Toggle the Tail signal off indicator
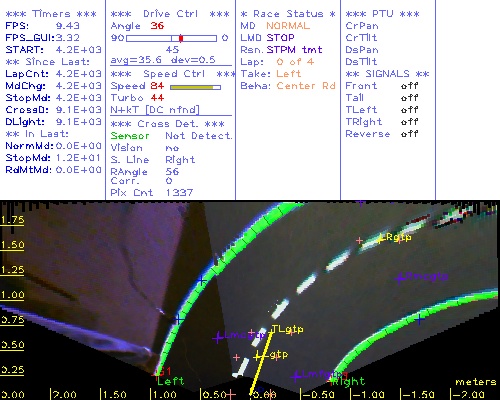Image resolution: width=500 pixels, height=400 pixels. coord(410,98)
